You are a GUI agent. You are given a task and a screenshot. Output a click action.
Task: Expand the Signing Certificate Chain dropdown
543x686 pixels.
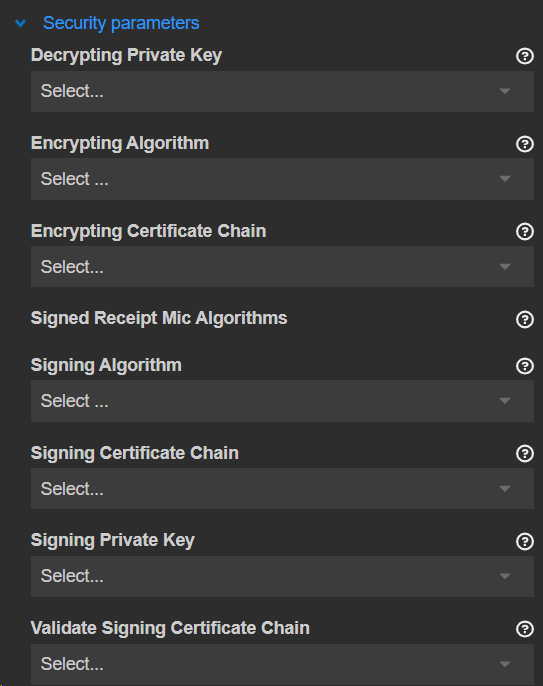(x=282, y=489)
